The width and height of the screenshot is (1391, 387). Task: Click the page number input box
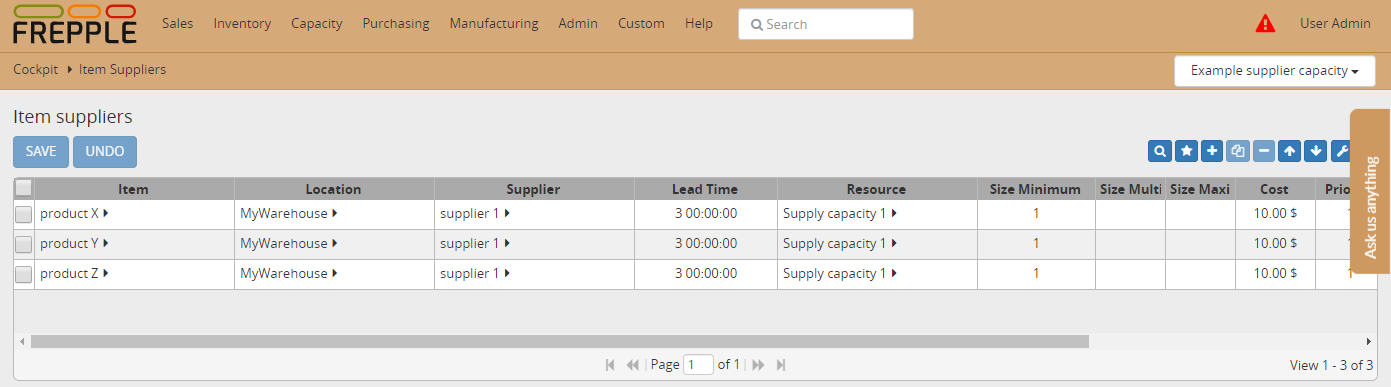pyautogui.click(x=698, y=365)
